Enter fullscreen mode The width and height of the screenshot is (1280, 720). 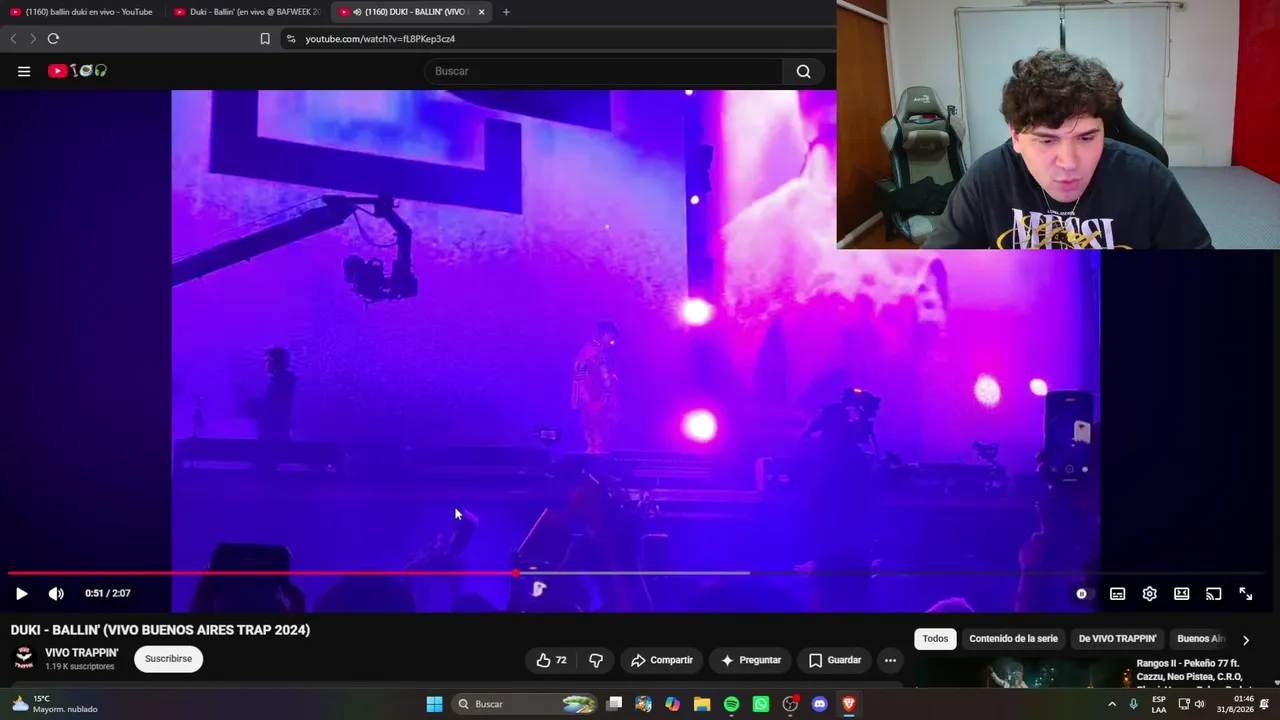point(1245,594)
